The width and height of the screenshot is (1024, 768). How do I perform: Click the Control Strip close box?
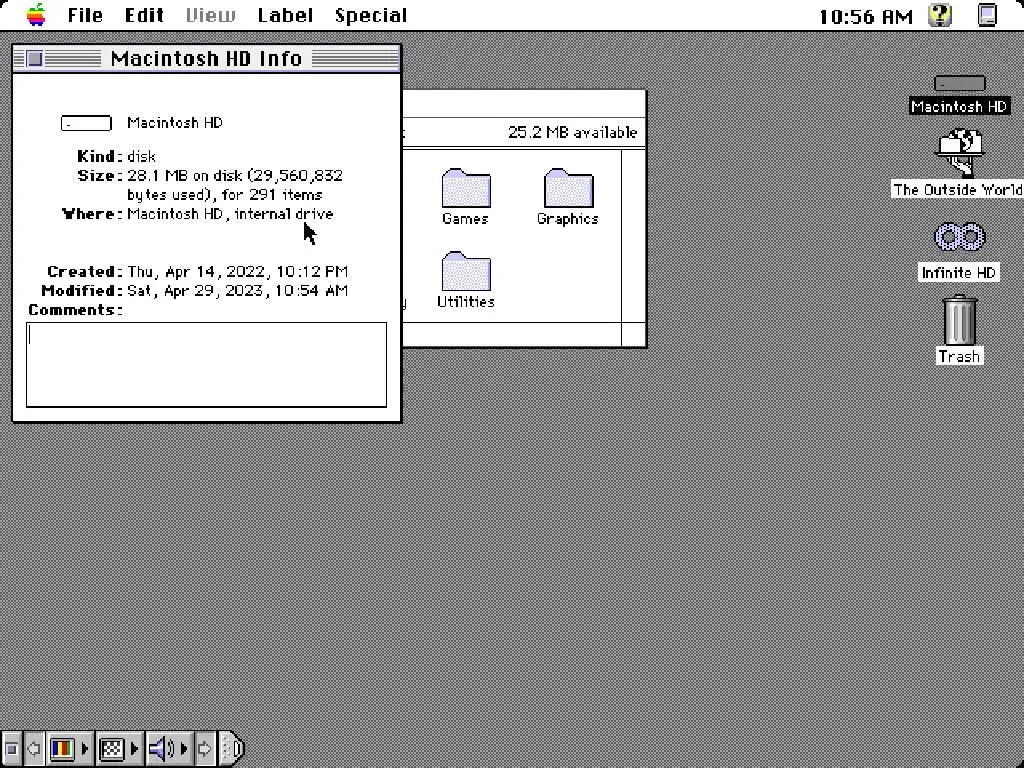(11, 748)
